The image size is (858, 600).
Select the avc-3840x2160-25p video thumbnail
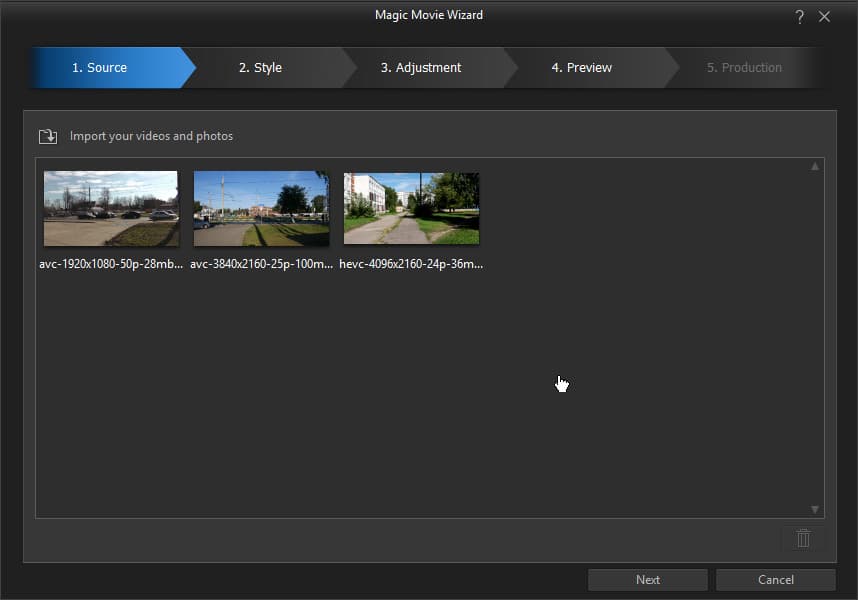point(262,208)
